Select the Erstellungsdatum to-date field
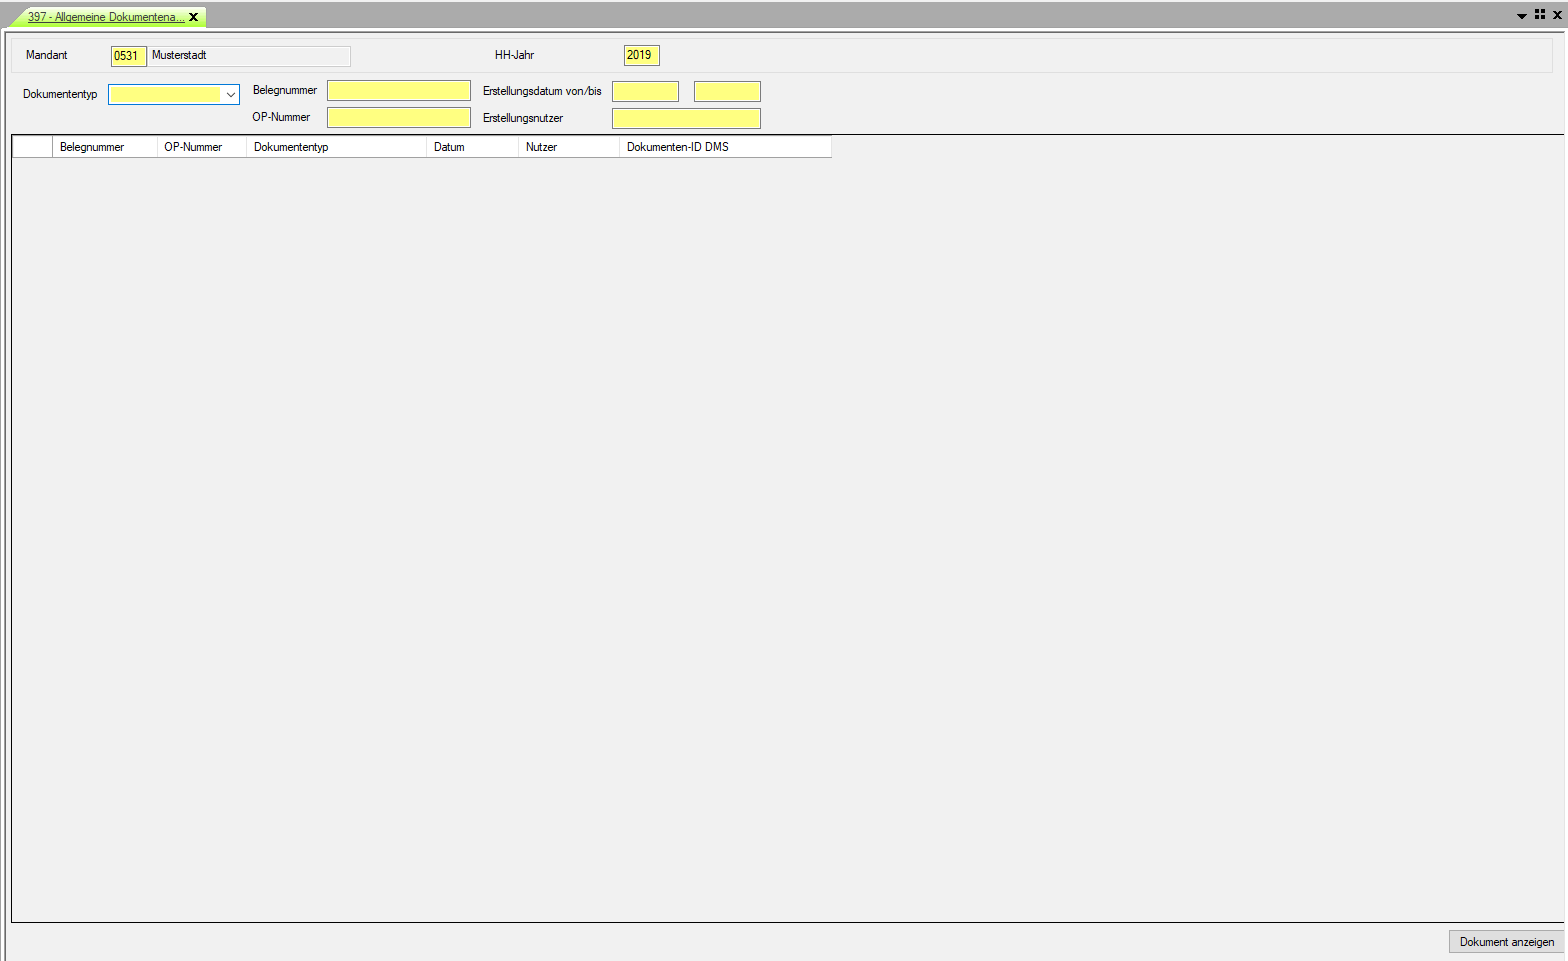This screenshot has height=961, width=1568. [727, 92]
